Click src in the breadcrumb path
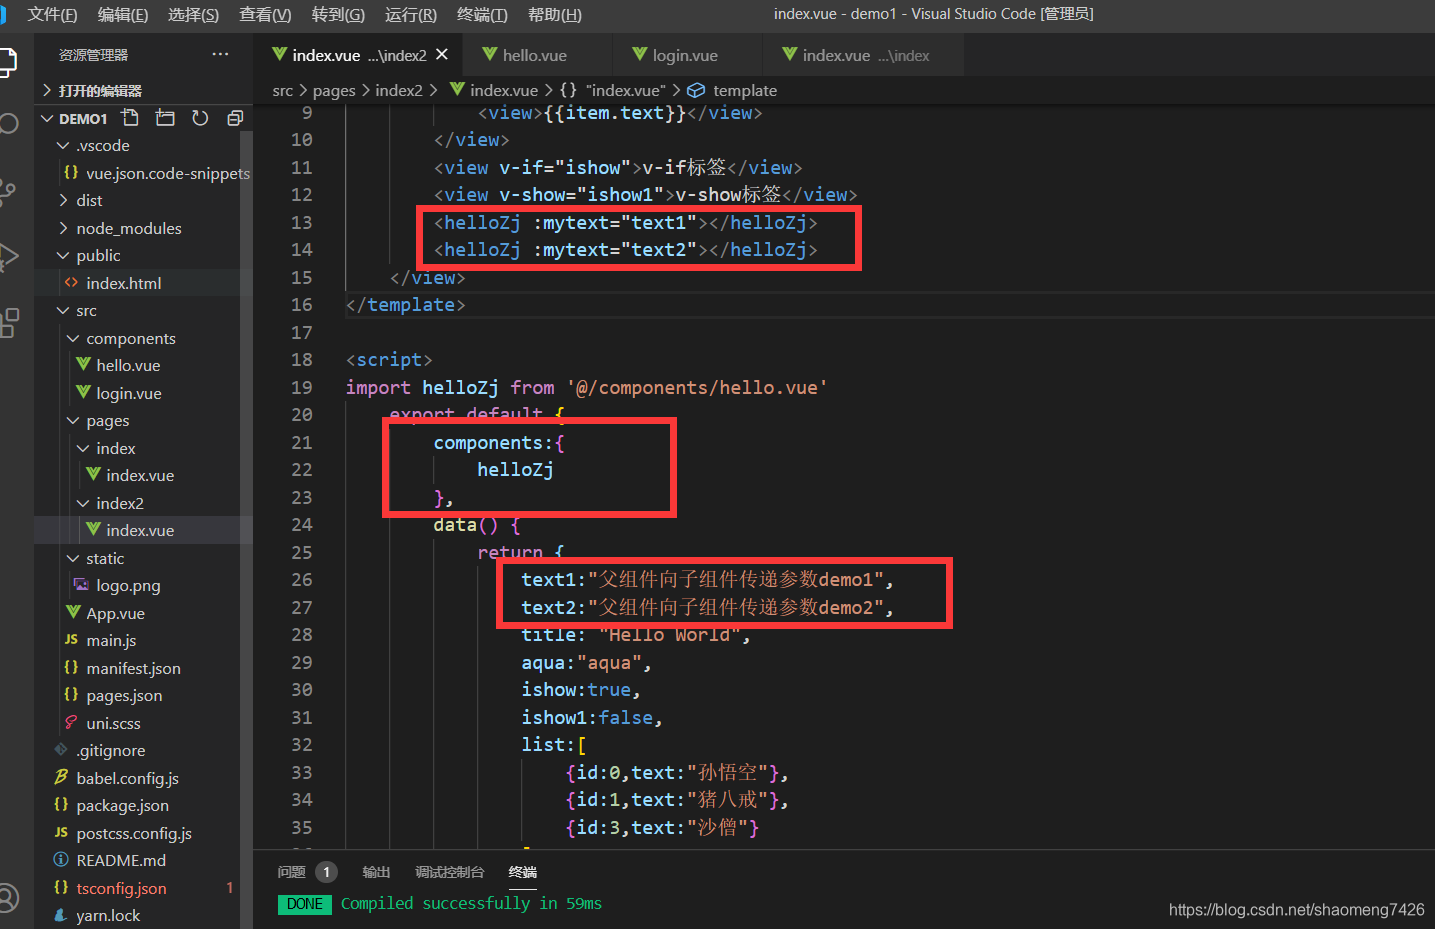This screenshot has width=1435, height=929. coord(283,90)
